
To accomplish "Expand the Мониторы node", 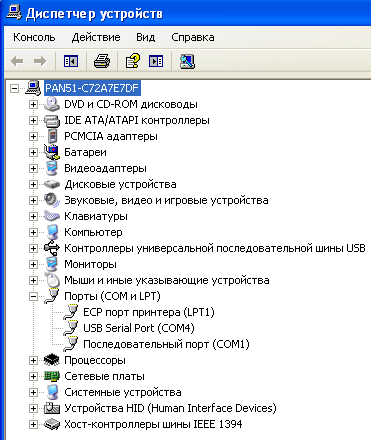I will [33, 265].
